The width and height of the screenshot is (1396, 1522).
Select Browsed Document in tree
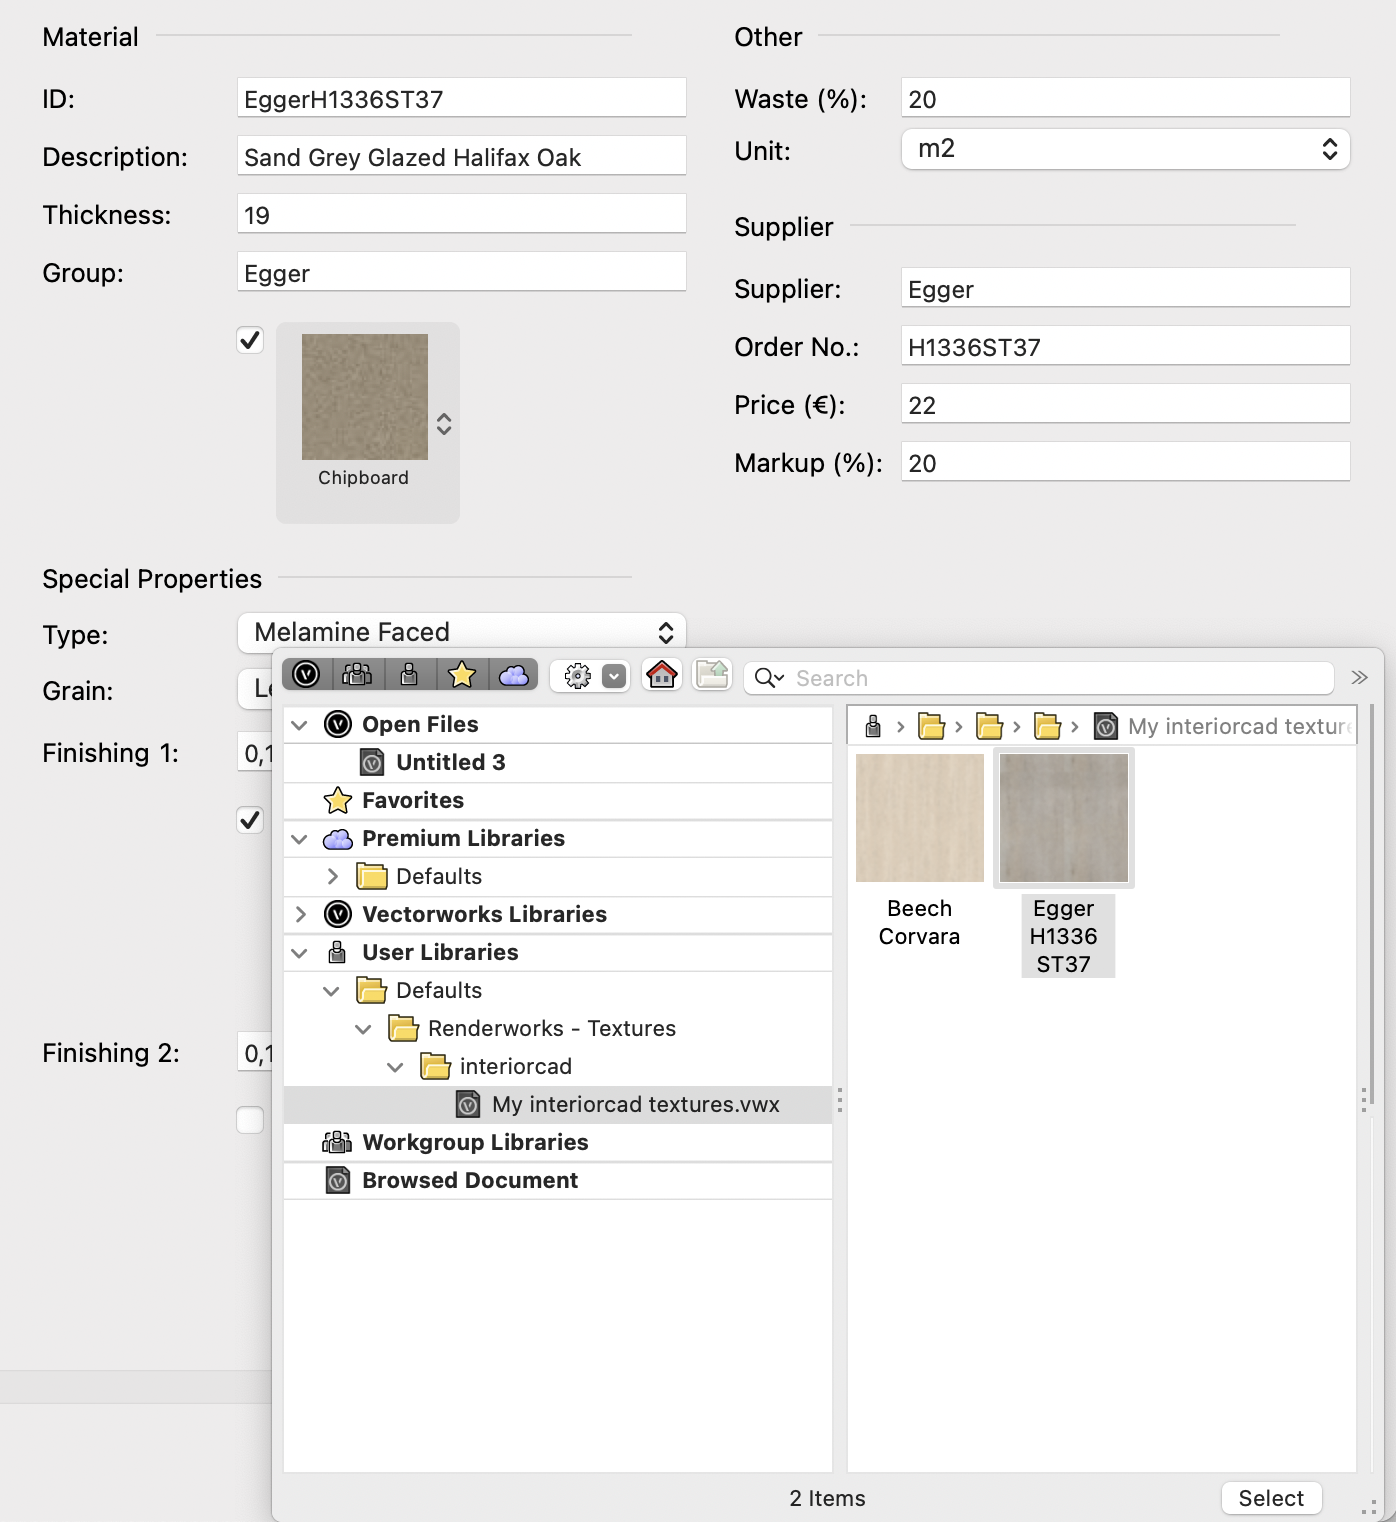470,1181
